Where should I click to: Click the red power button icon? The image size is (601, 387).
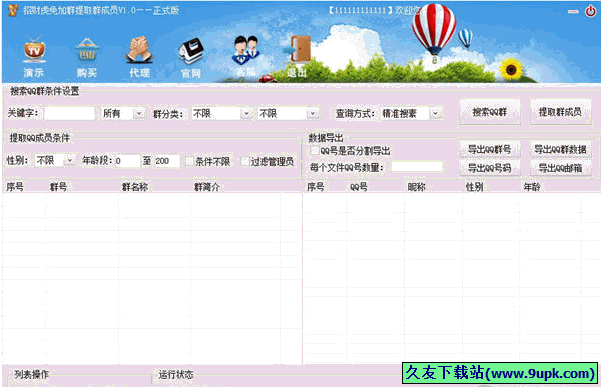click(590, 11)
